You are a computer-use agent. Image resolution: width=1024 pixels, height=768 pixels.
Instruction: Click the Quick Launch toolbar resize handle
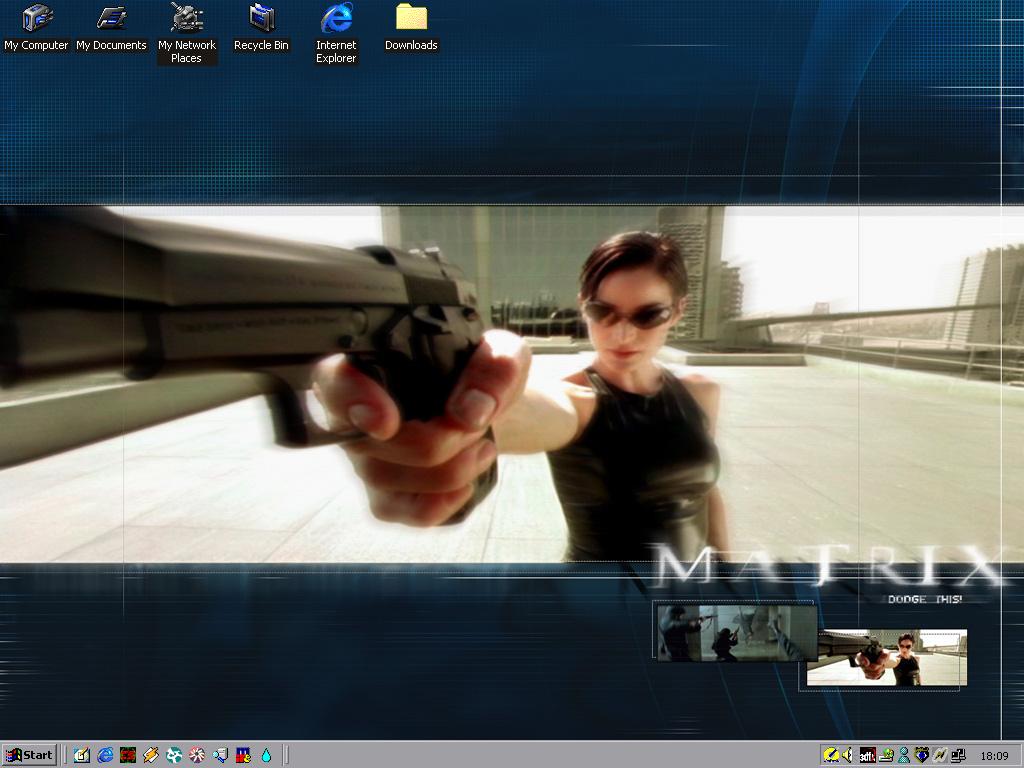click(x=65, y=755)
